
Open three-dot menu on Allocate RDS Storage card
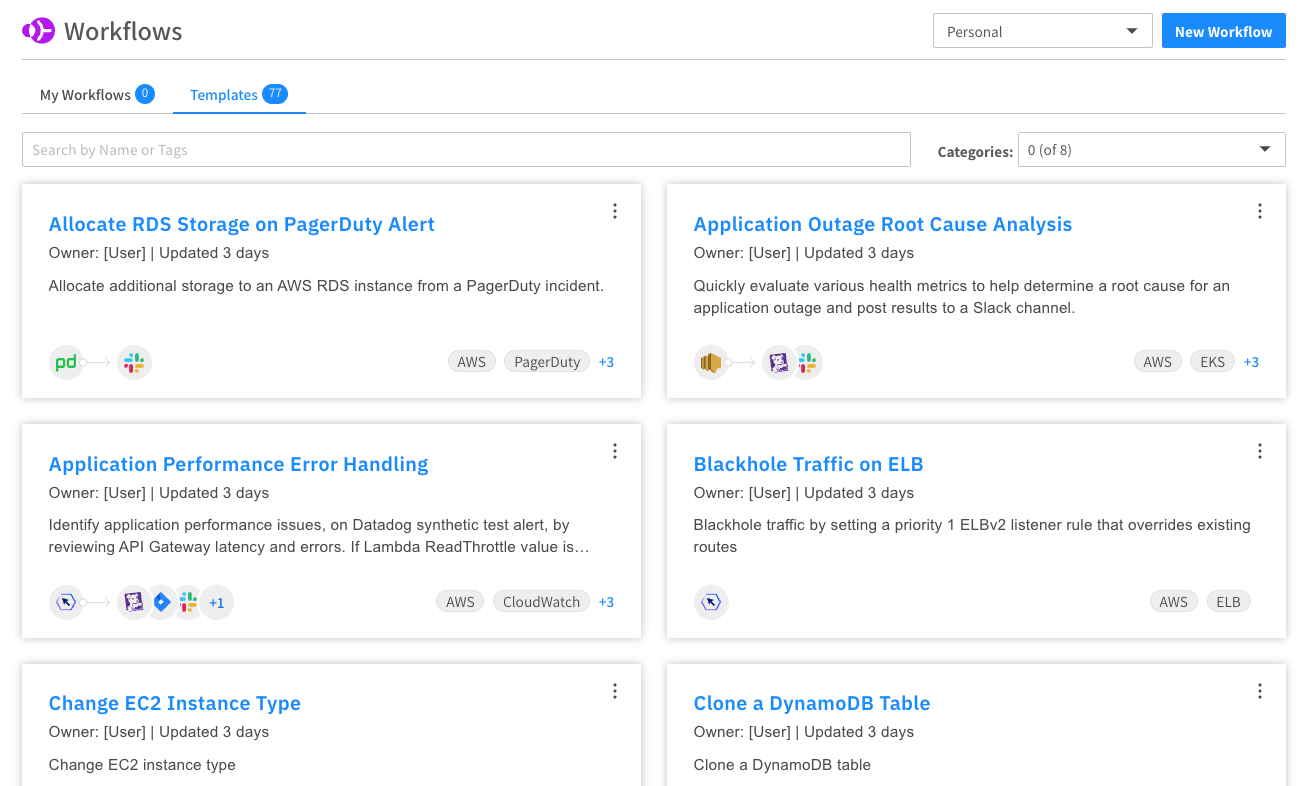pos(615,211)
